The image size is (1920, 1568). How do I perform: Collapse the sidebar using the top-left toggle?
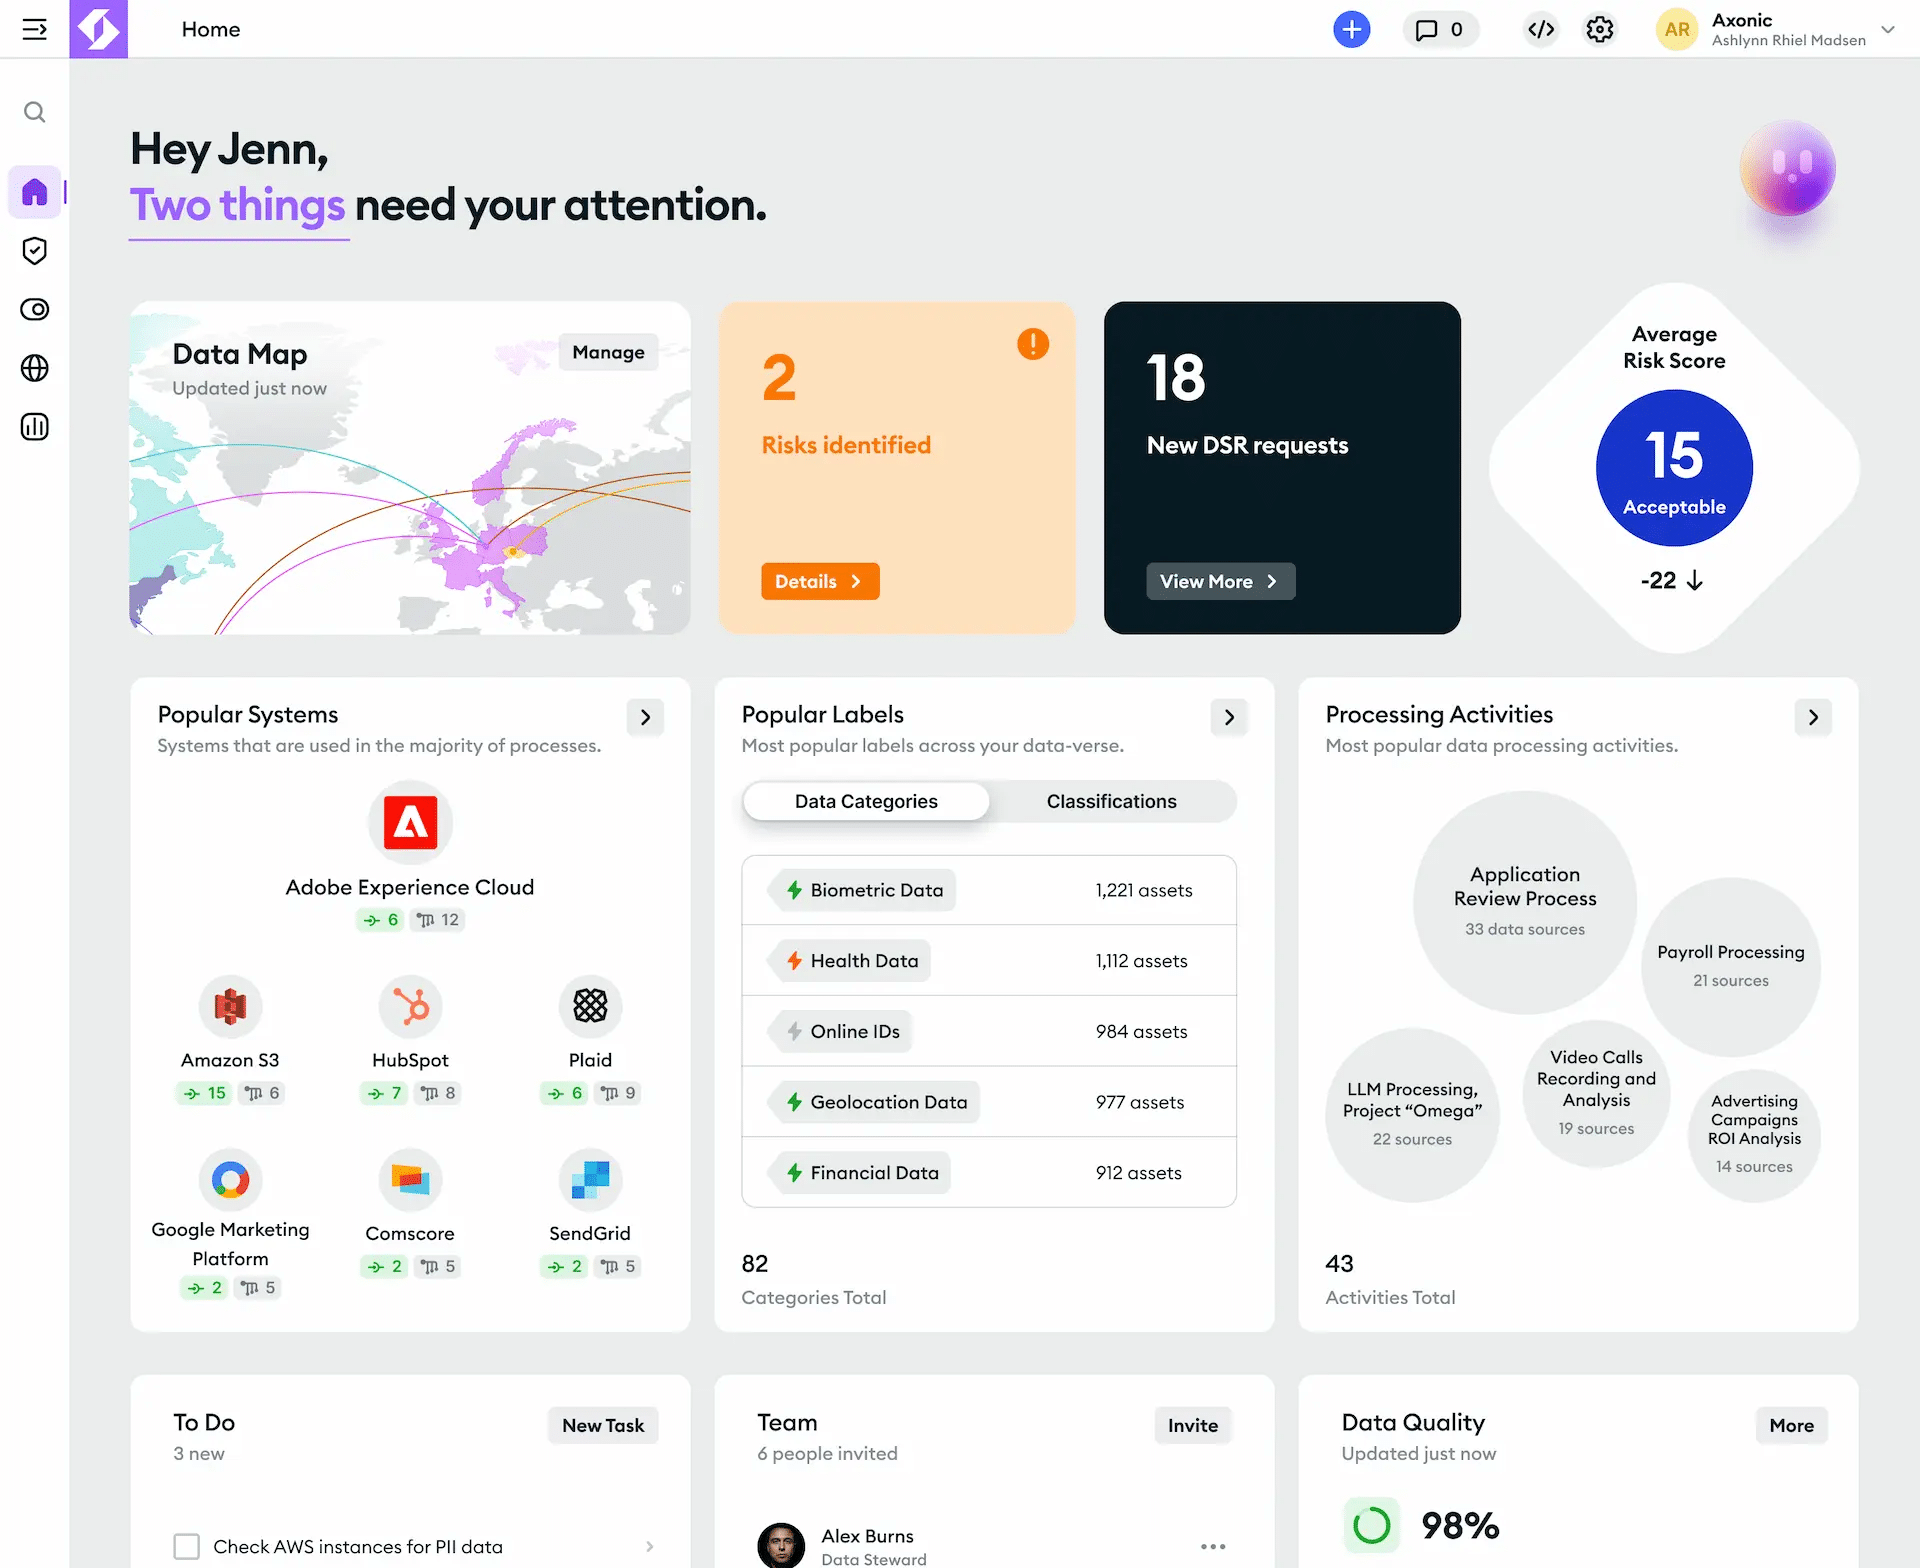(35, 29)
